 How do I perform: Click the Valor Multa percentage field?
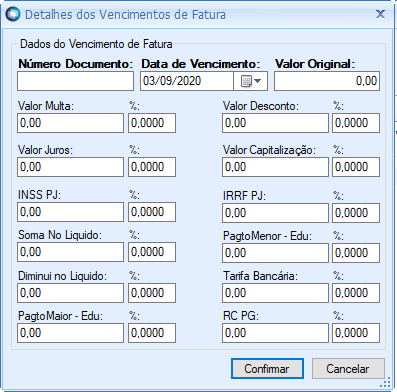(x=152, y=123)
